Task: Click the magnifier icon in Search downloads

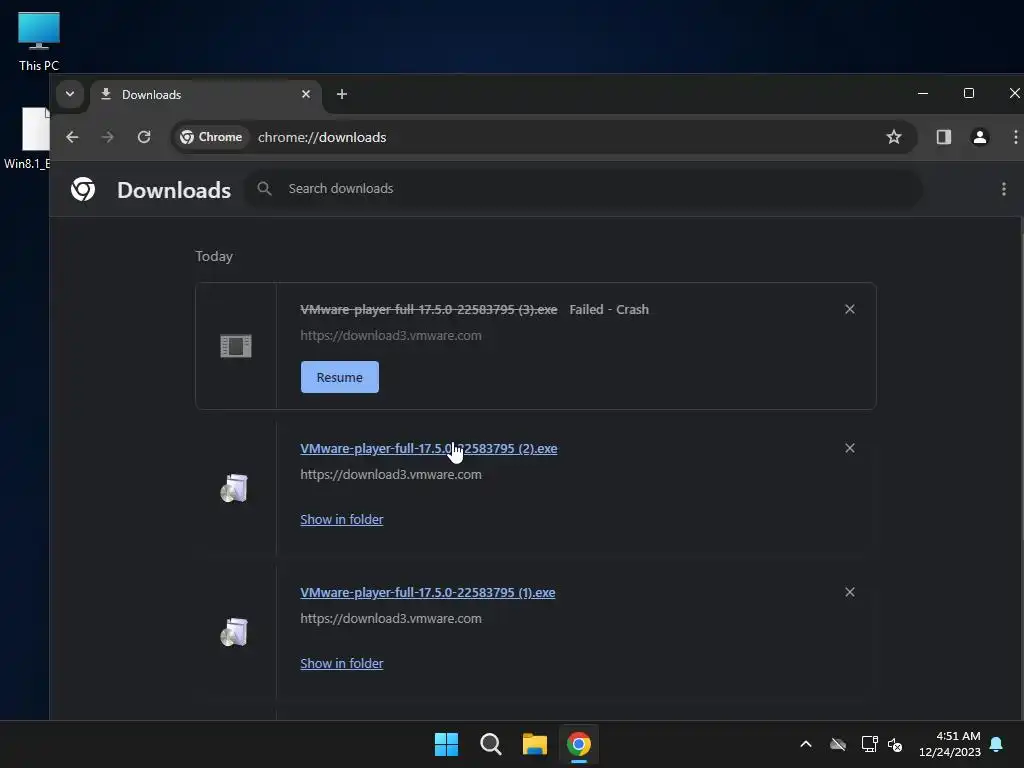Action: point(264,189)
